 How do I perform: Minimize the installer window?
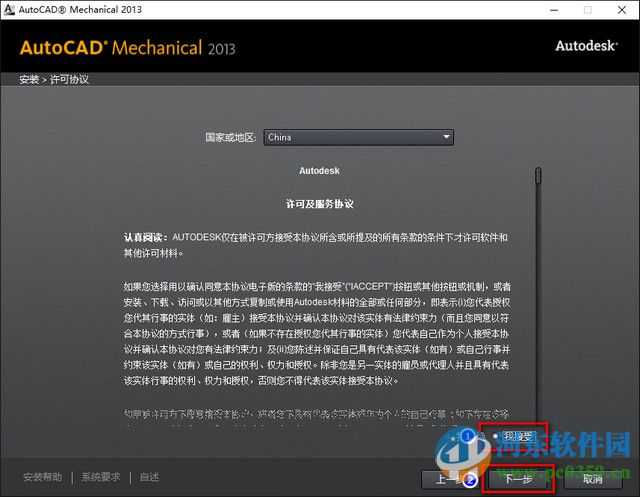554,10
